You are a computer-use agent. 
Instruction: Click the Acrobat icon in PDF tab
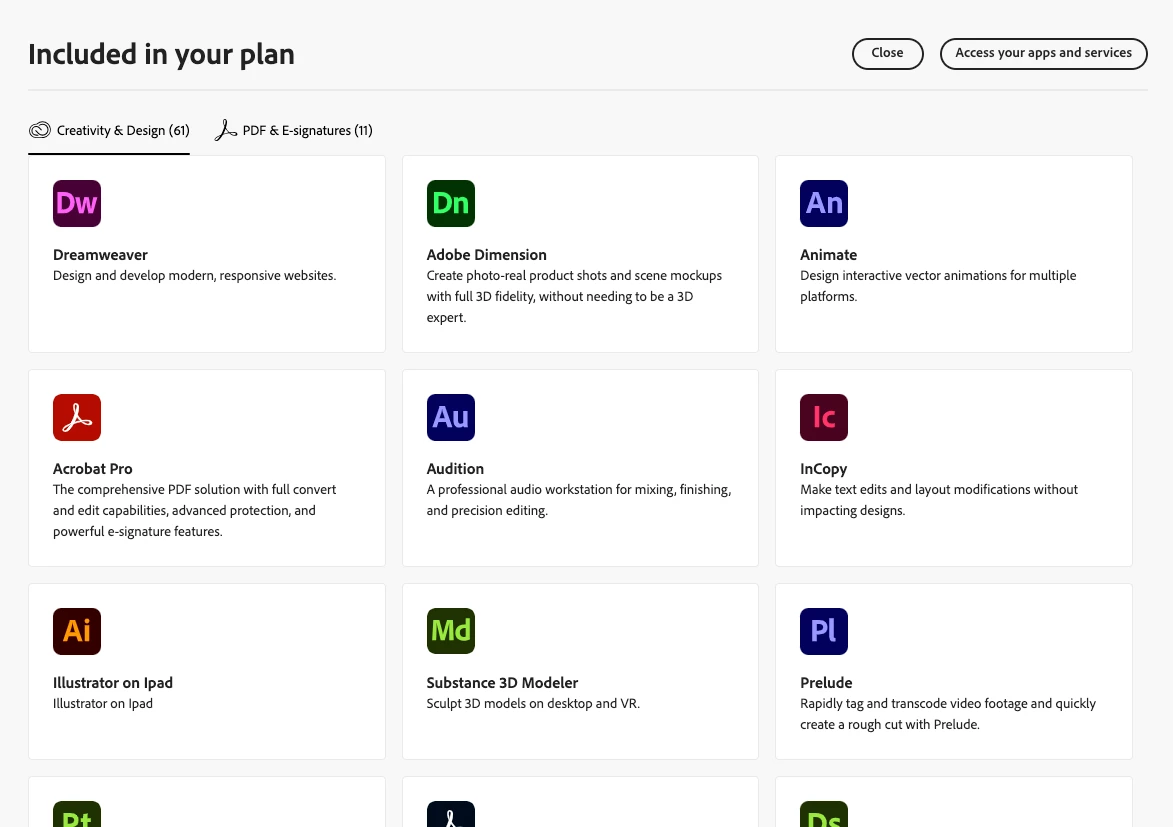225,130
